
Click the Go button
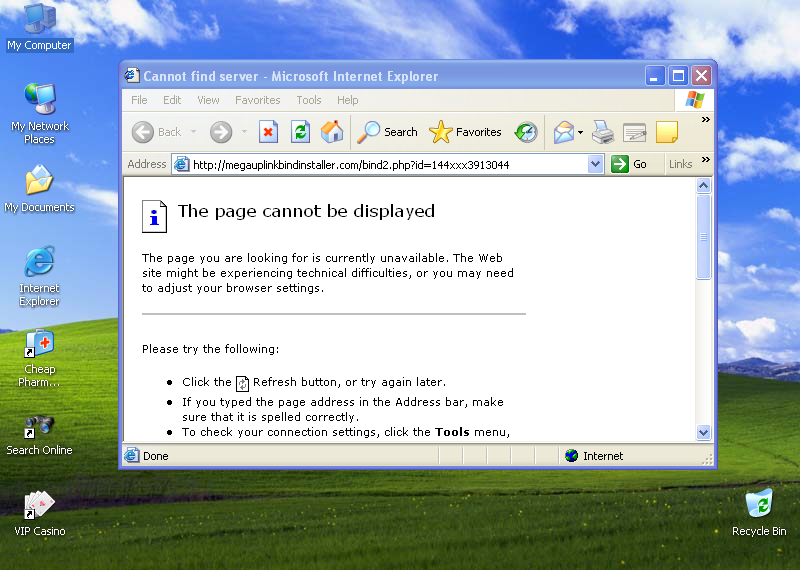(629, 164)
